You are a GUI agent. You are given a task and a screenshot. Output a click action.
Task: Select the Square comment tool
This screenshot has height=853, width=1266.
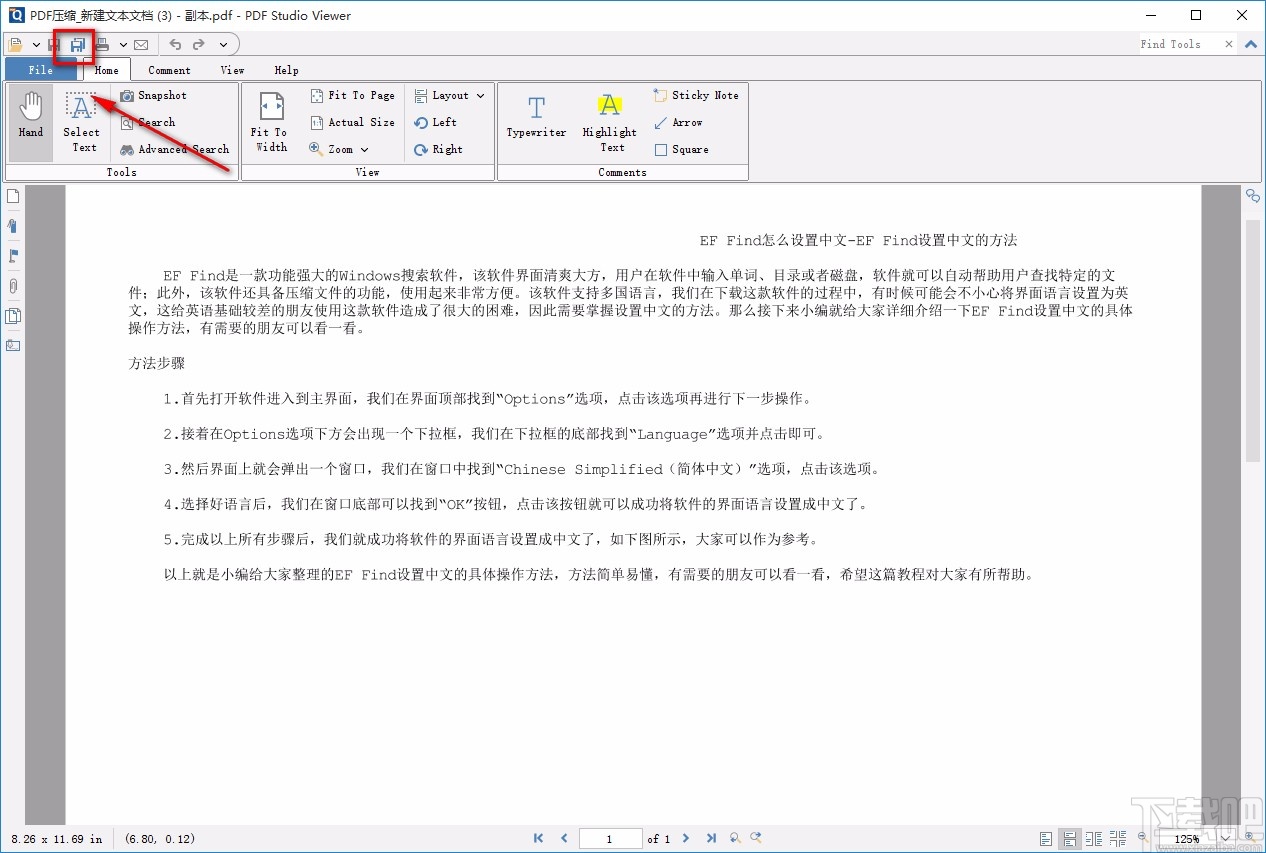click(681, 149)
